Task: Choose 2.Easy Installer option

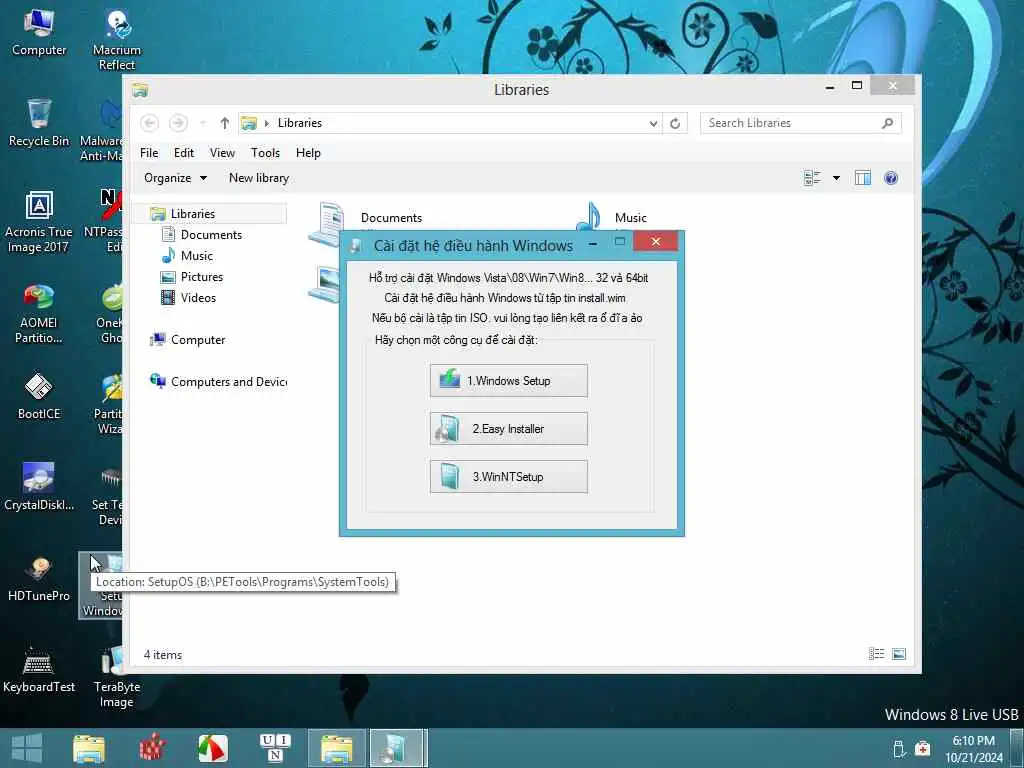Action: pos(509,428)
